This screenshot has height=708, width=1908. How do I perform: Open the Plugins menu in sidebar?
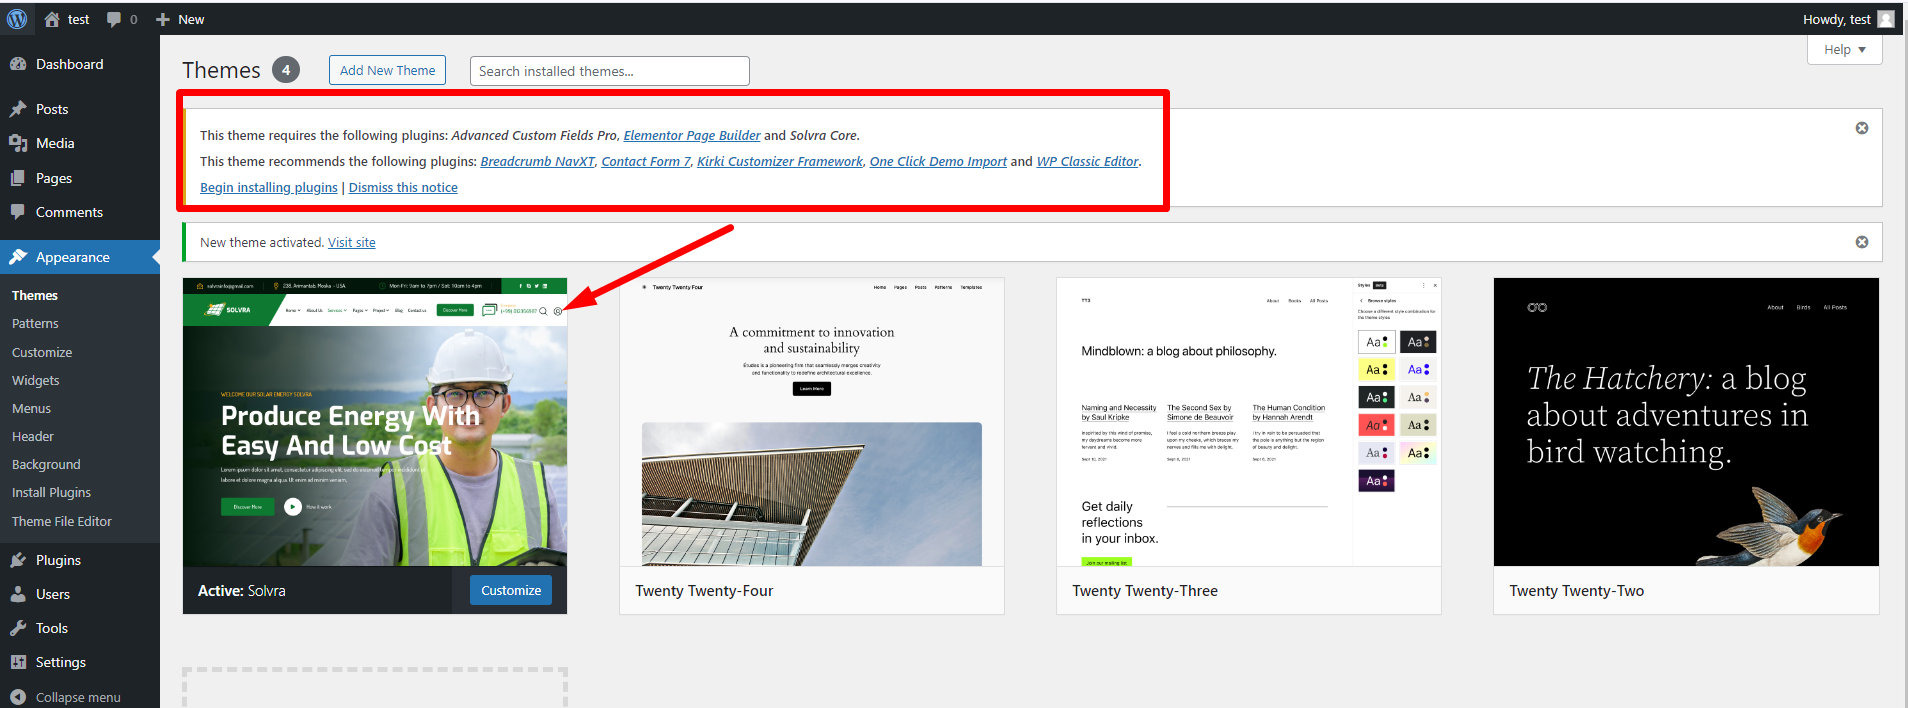tap(58, 560)
